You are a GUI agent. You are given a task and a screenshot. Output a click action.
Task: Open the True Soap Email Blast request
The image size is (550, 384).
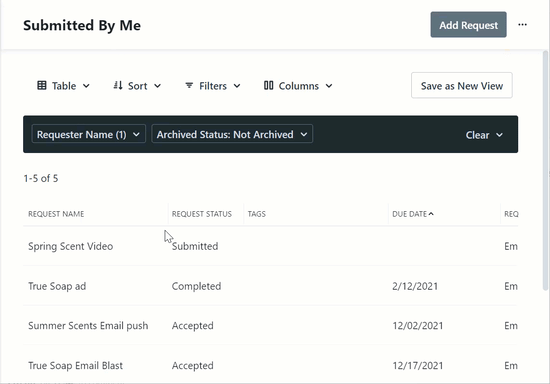tap(75, 366)
